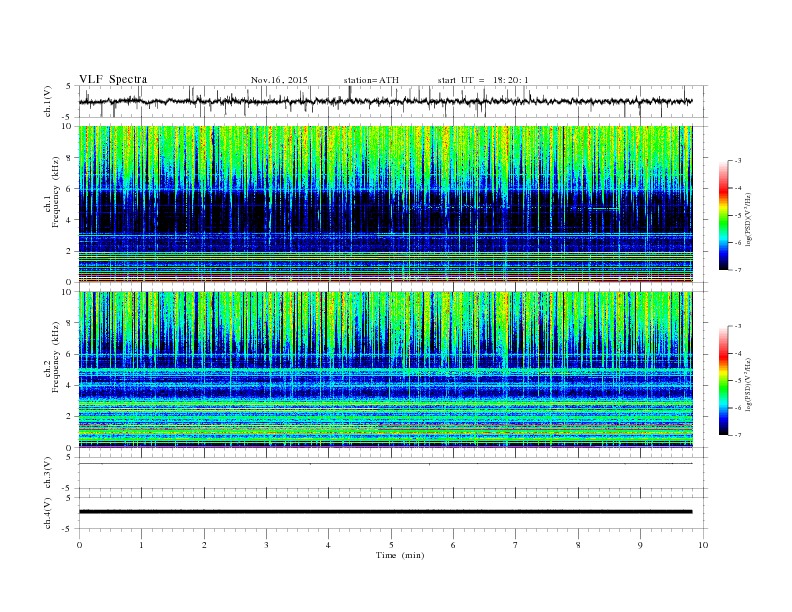792x612 pixels.
Task: Click inside the ch.2 spectrogram panel
Action: click(385, 370)
